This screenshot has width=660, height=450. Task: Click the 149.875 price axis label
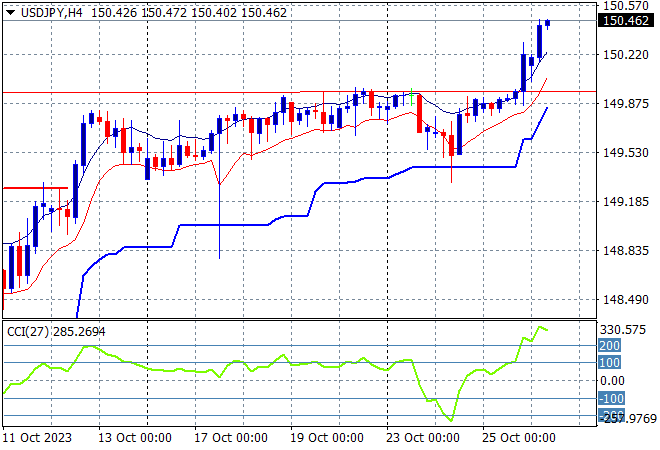(x=626, y=103)
